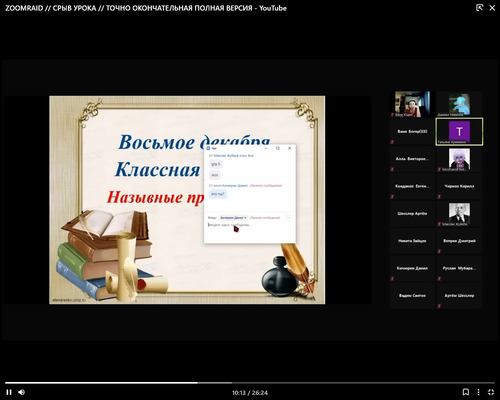Open the chat ellipsis more button
Screen dimensions: 500x400
(289, 218)
